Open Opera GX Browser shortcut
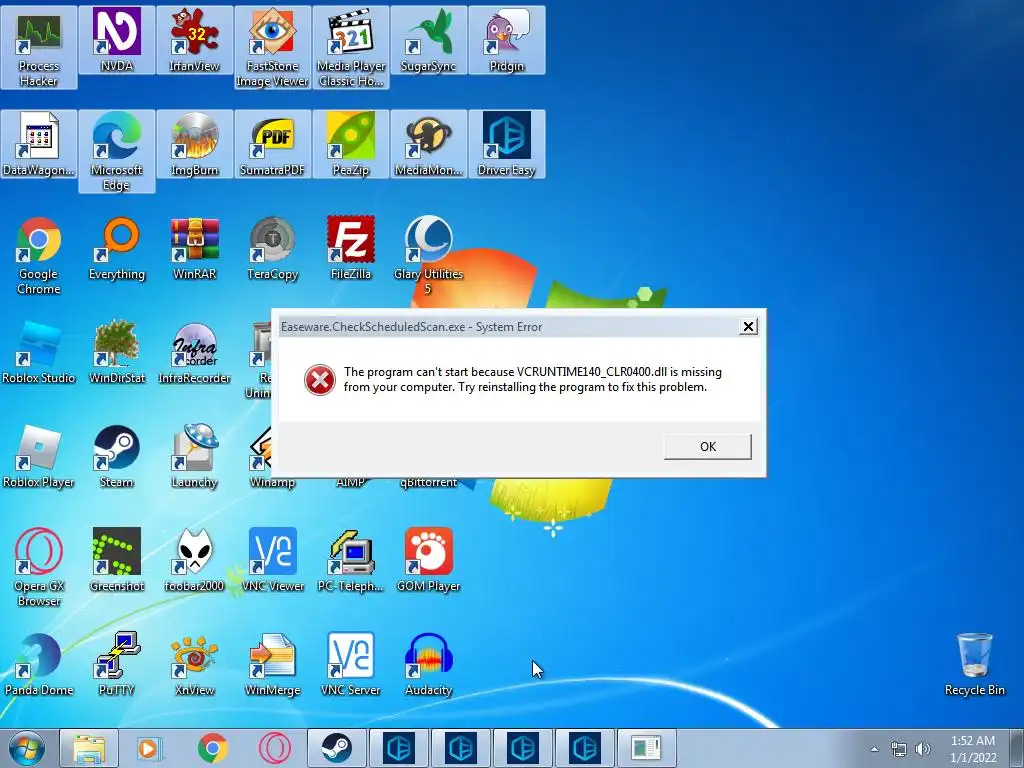This screenshot has height=768, width=1024. pos(39,568)
